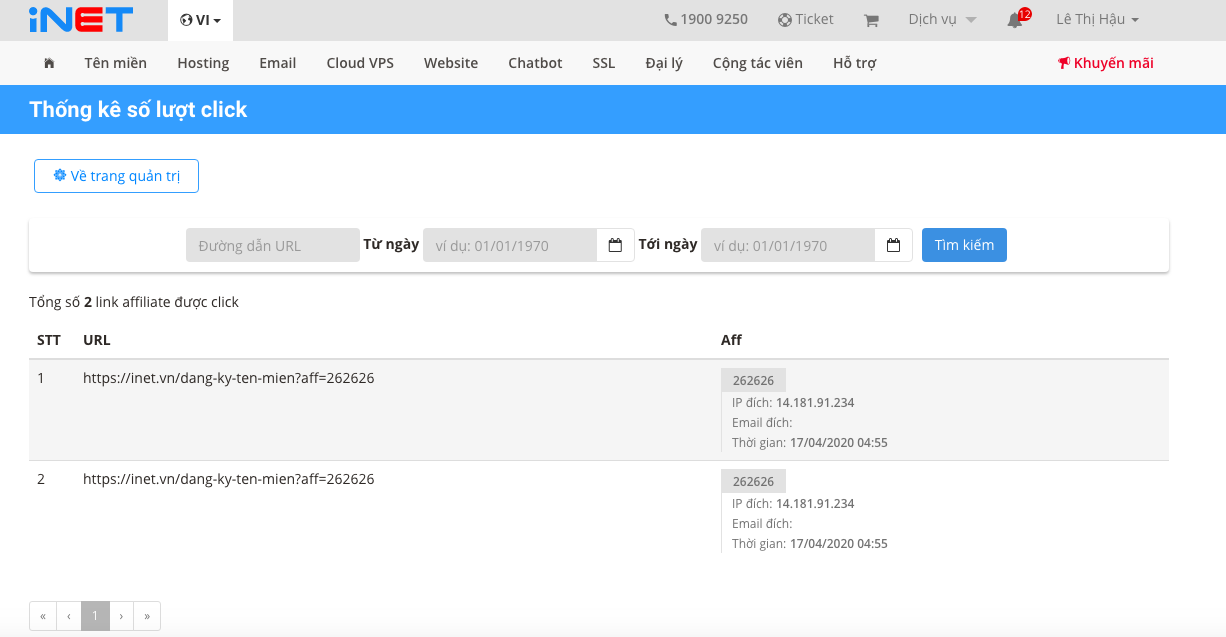
Task: Click the URL in row 2
Action: tap(229, 479)
